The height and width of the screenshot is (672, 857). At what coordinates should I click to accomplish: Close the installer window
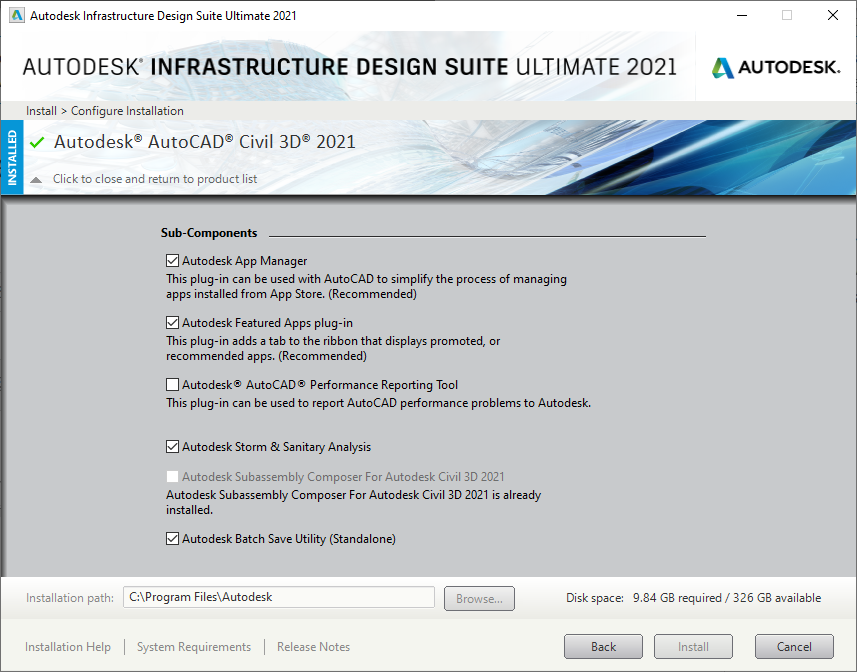(x=832, y=15)
